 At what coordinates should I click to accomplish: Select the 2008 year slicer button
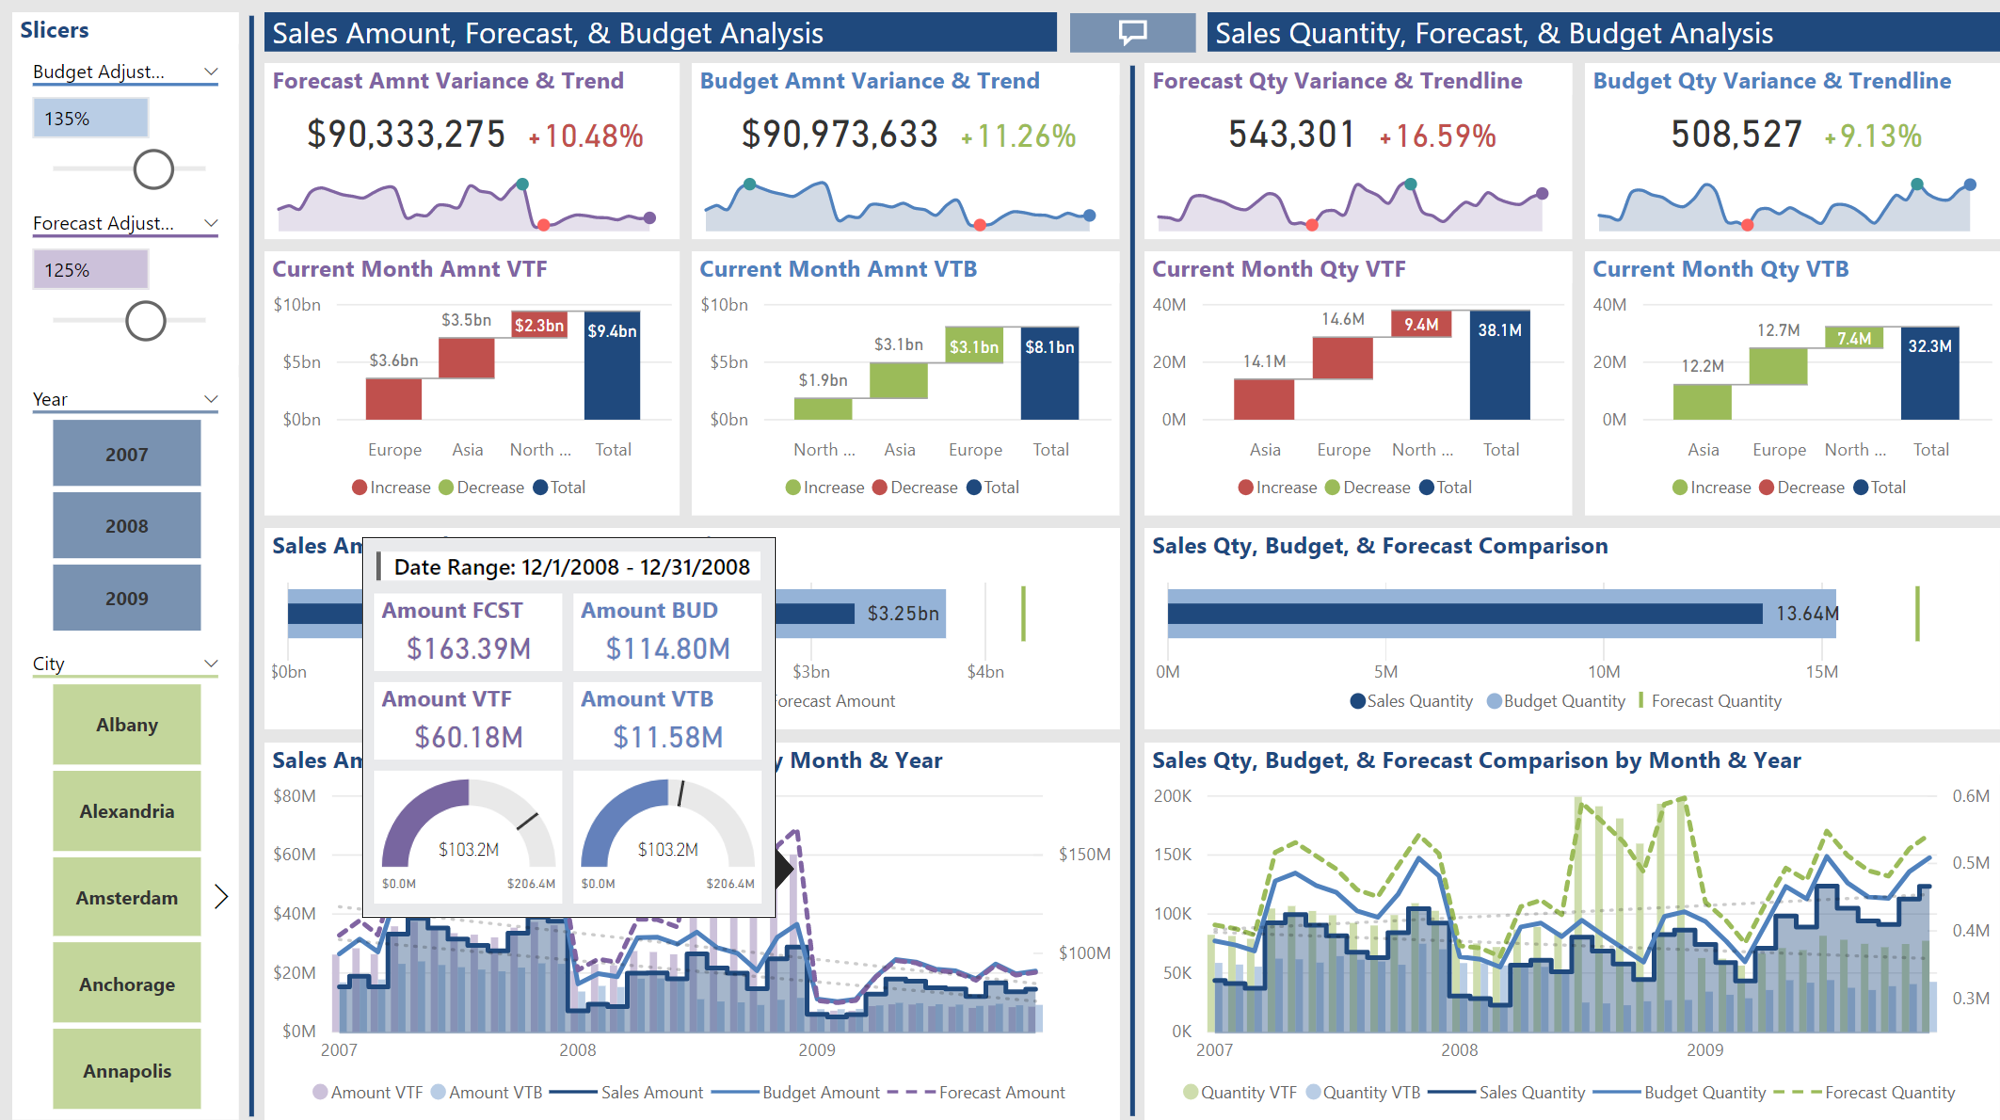click(126, 525)
